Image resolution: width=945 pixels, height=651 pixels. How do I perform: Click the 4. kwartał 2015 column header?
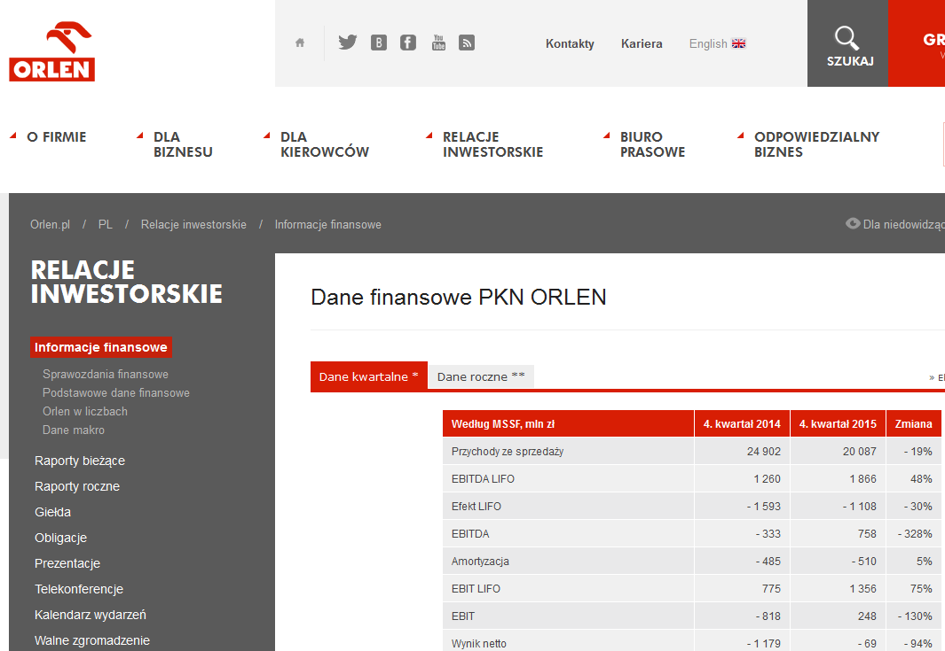pyautogui.click(x=838, y=424)
